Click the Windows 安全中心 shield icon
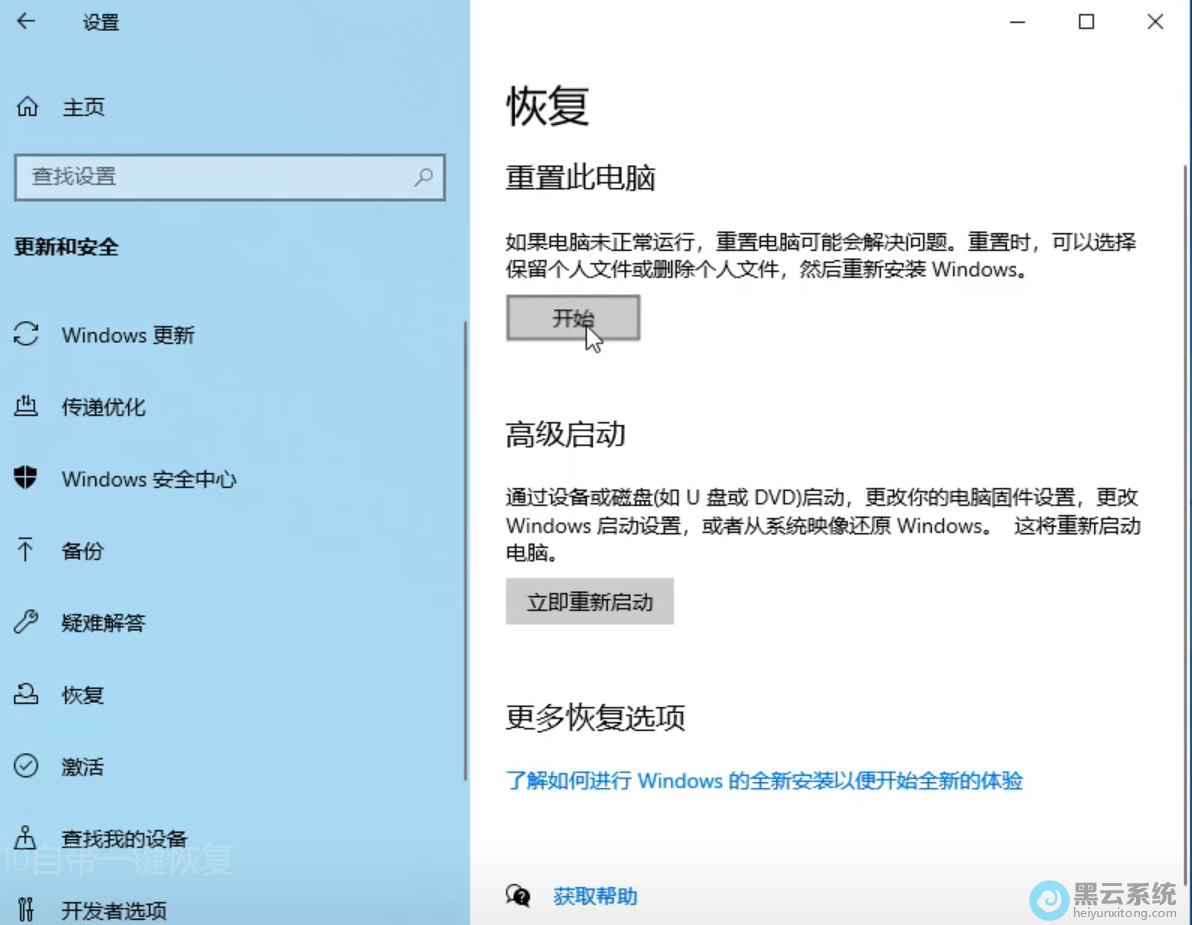1192x925 pixels. click(x=26, y=479)
